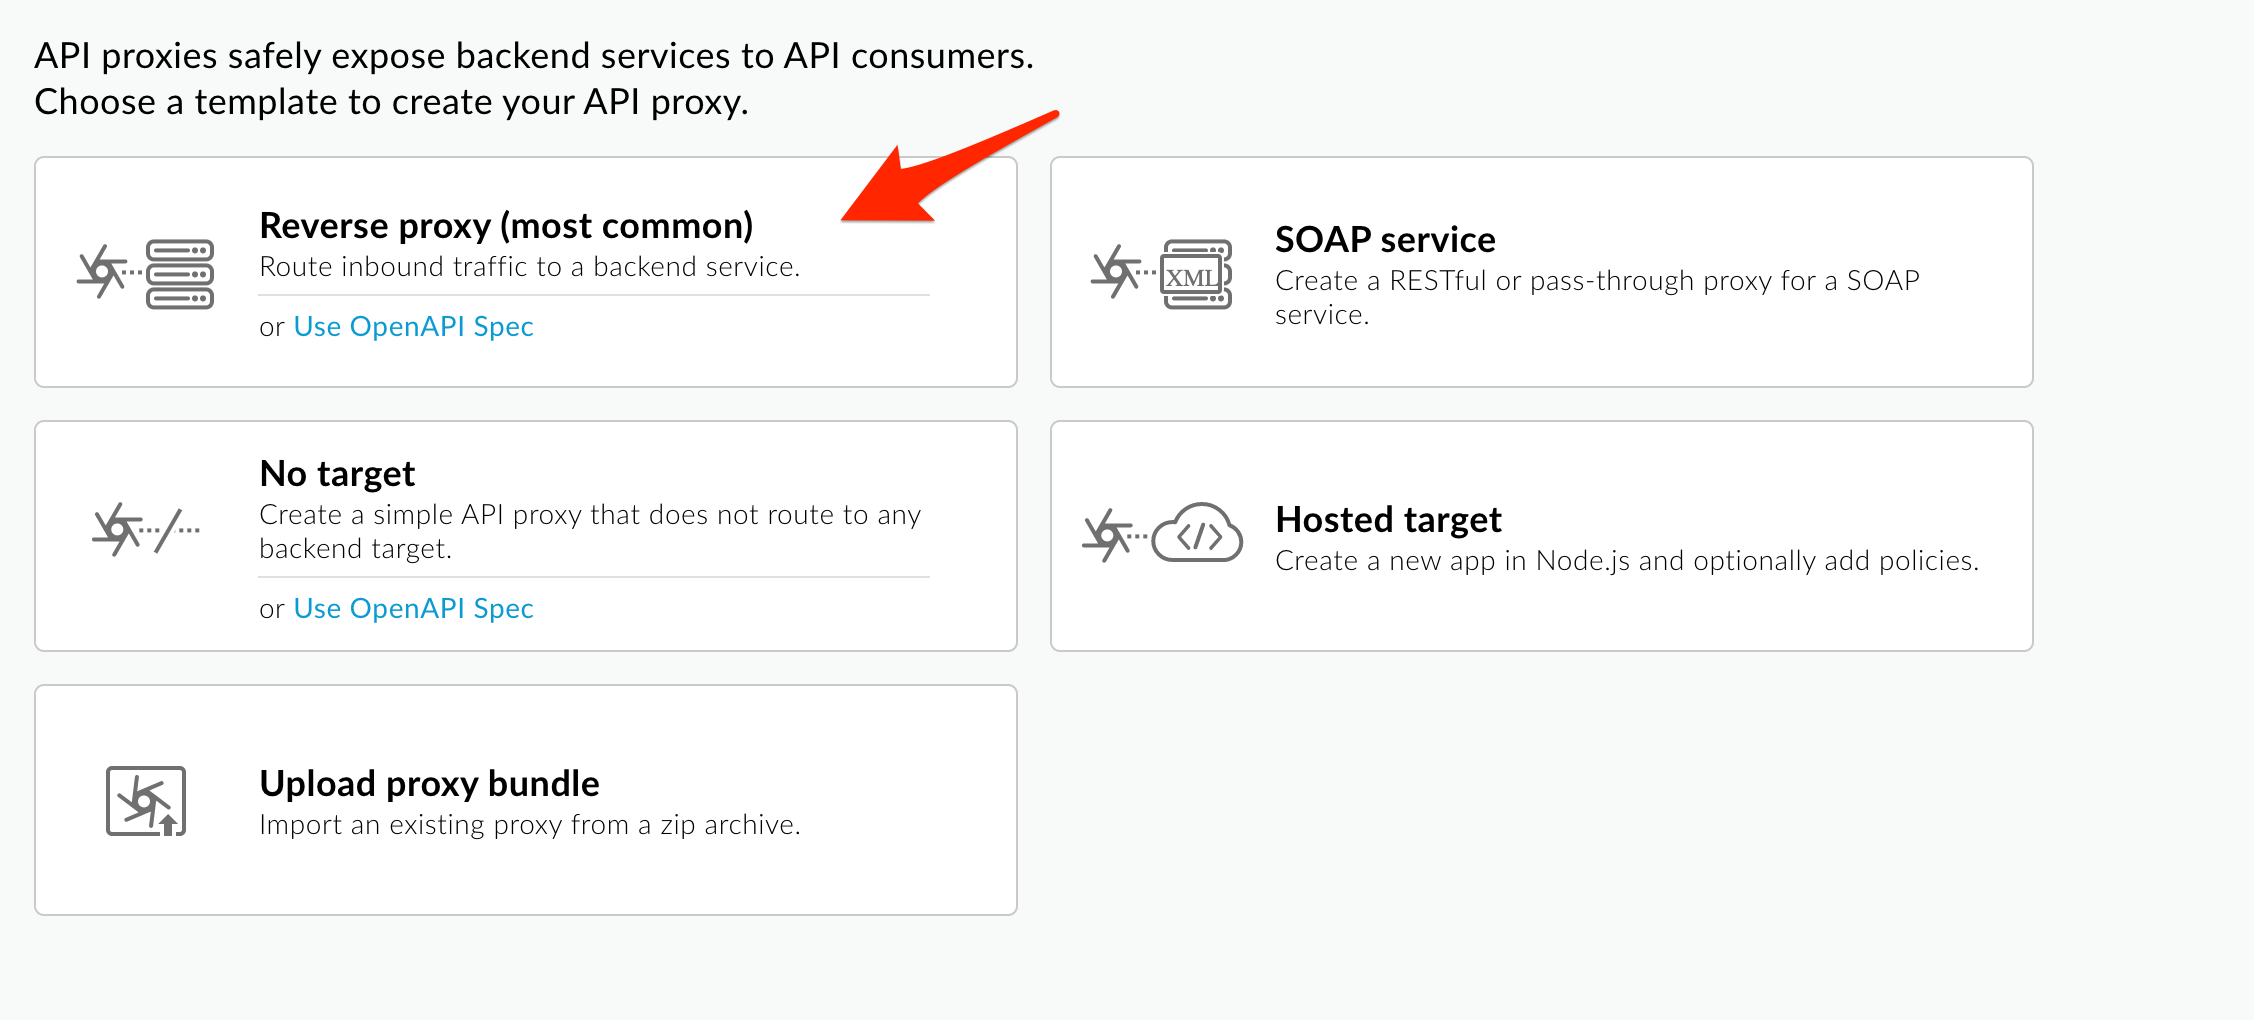Screen dimensions: 2254x1020
Task: Open Use OpenAPI Spec link under No target
Action: tap(413, 609)
